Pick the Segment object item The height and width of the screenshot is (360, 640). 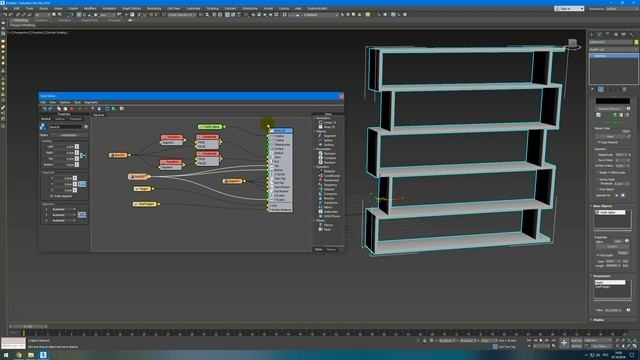327,136
